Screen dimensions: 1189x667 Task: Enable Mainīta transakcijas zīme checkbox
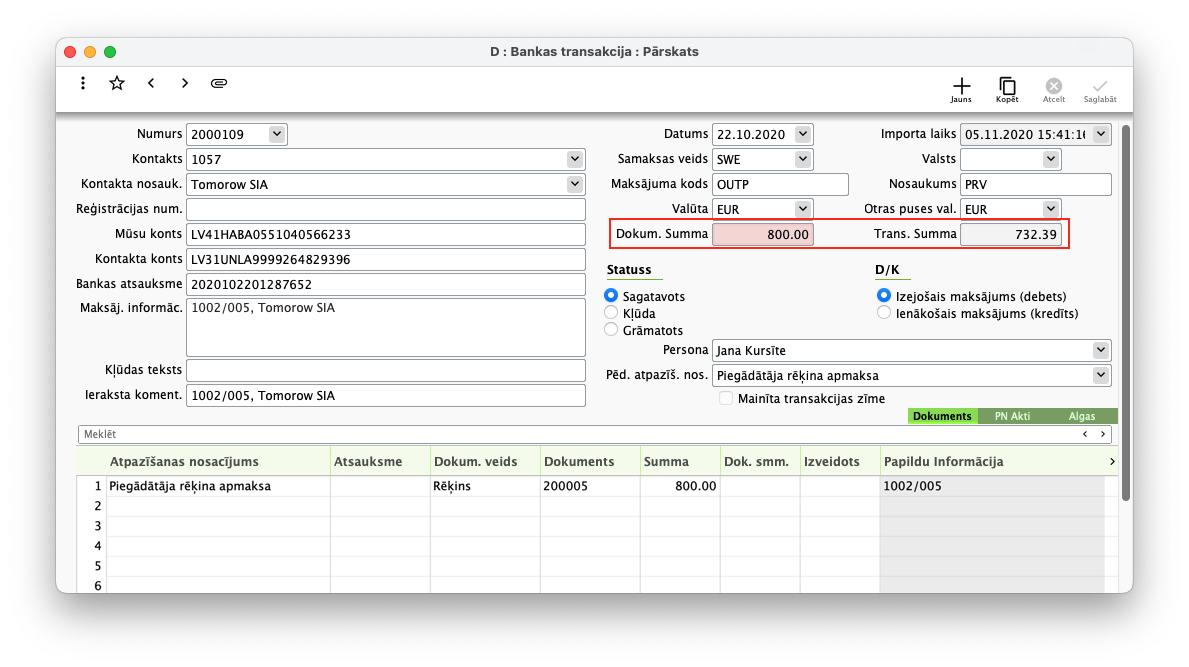pyautogui.click(x=727, y=398)
